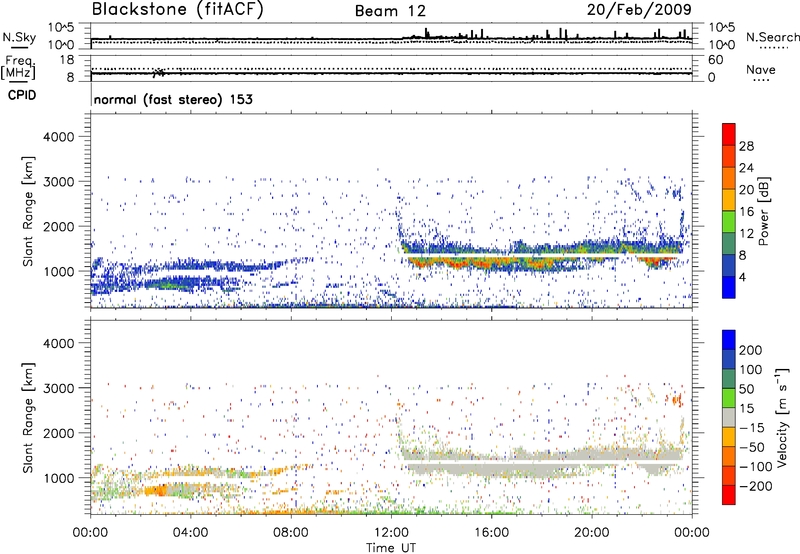Viewport: 800px width, 554px height.
Task: Click the "−100" label on the Velocity colorbar
Action: tap(756, 467)
